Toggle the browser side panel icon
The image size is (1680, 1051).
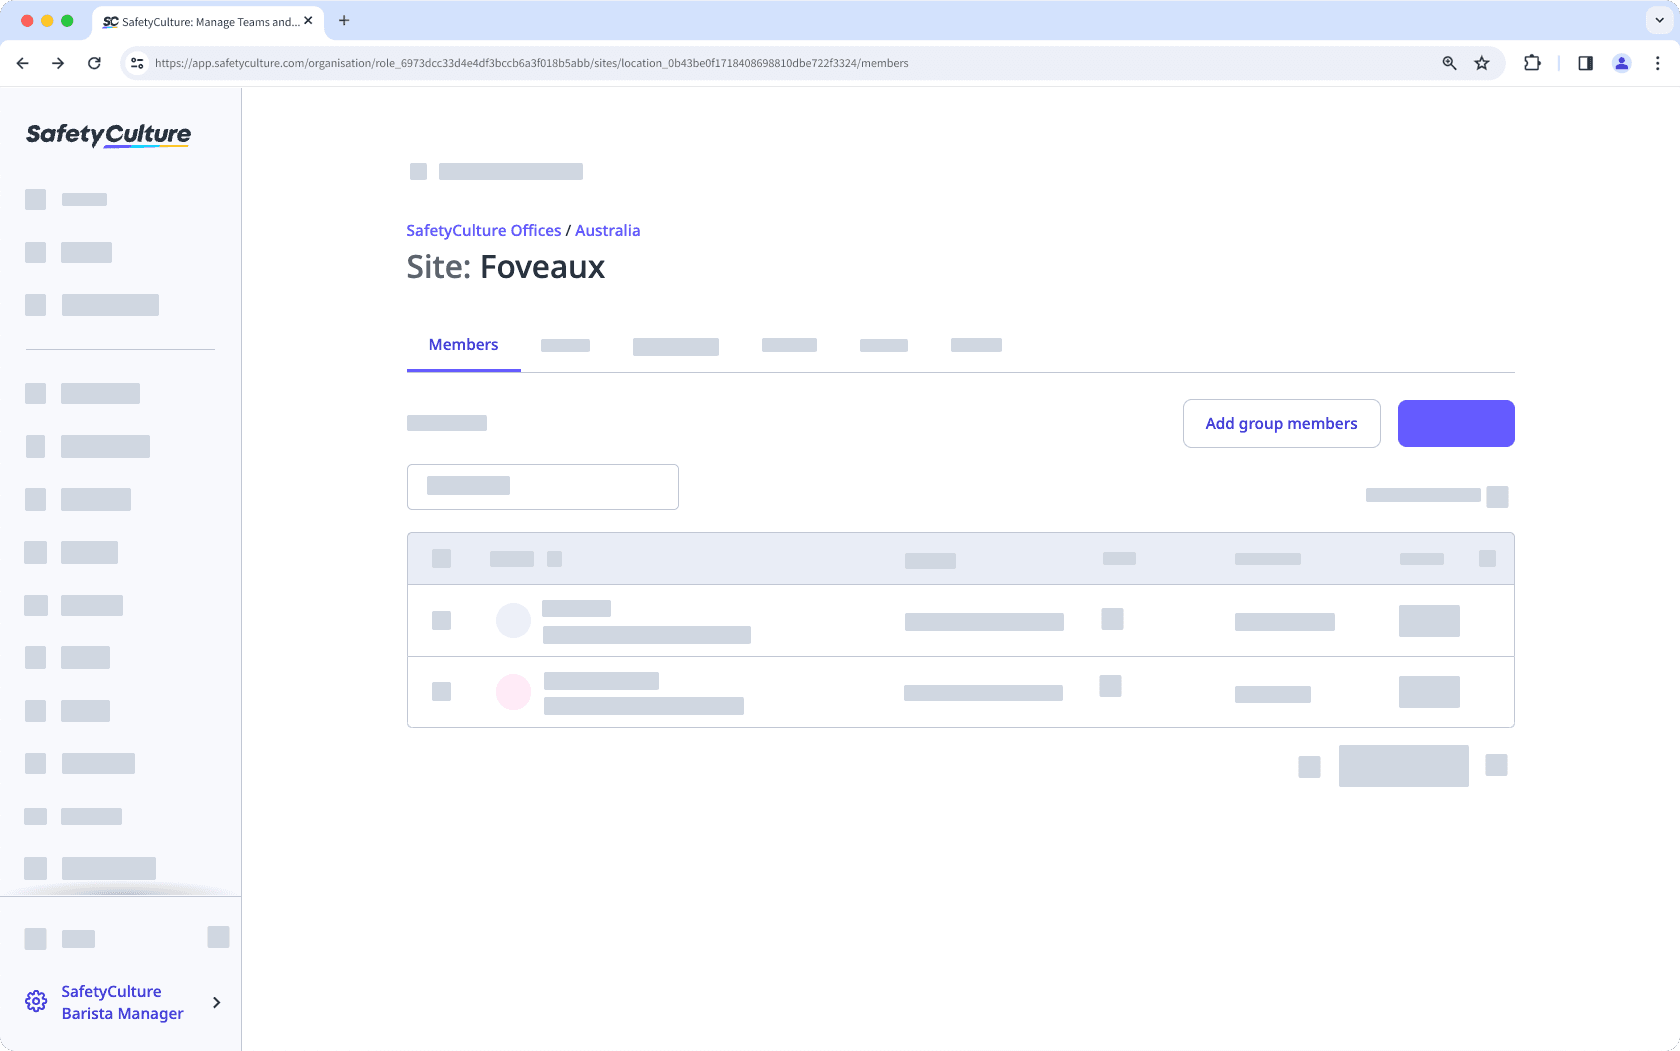[1585, 62]
